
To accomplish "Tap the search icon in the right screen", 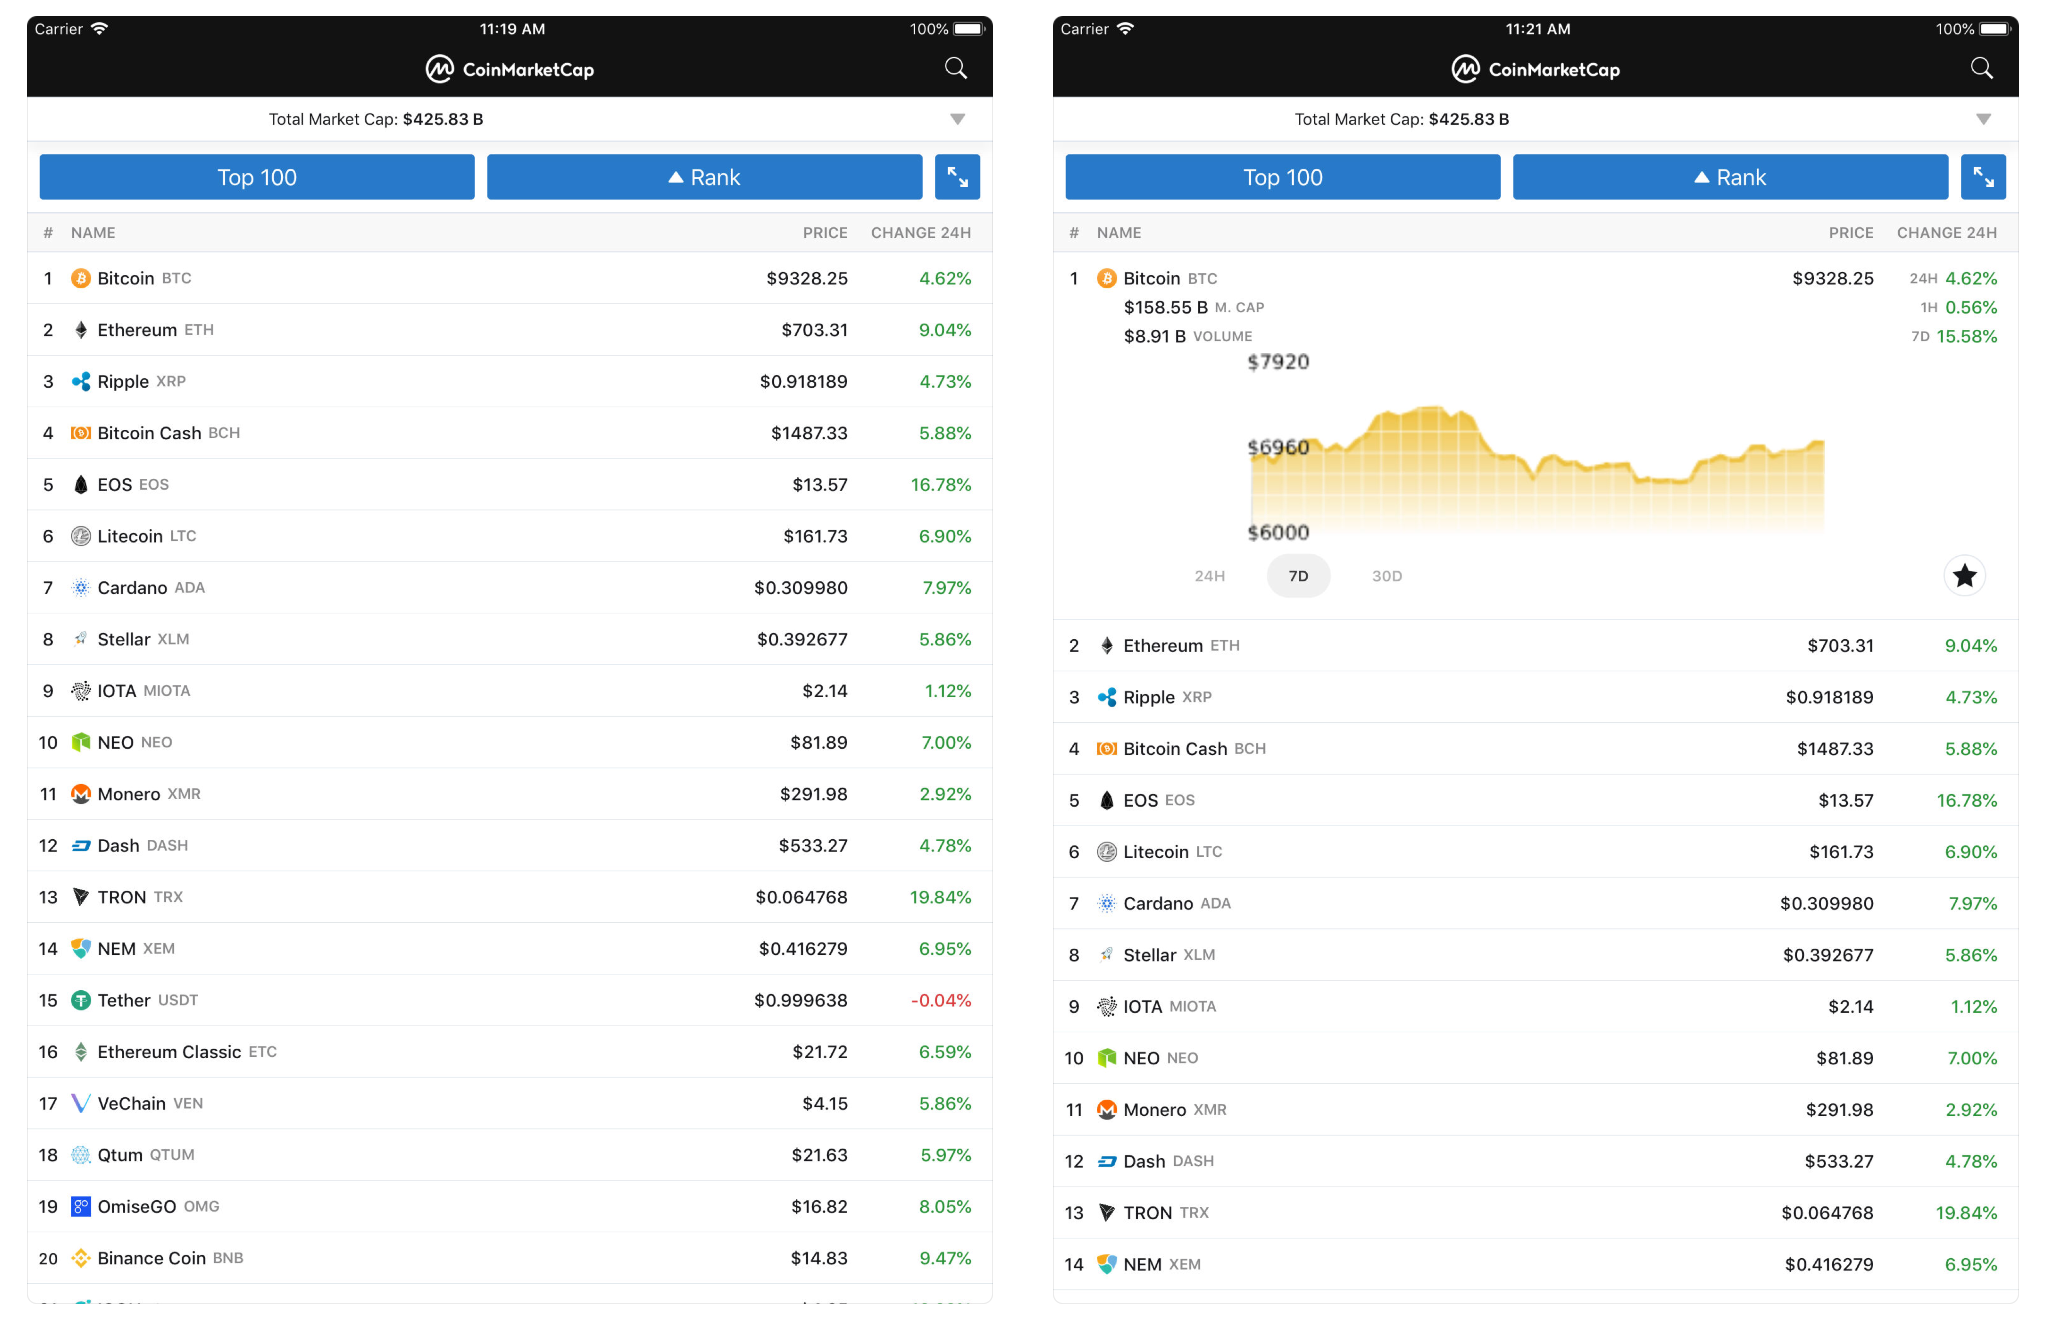I will point(1982,68).
